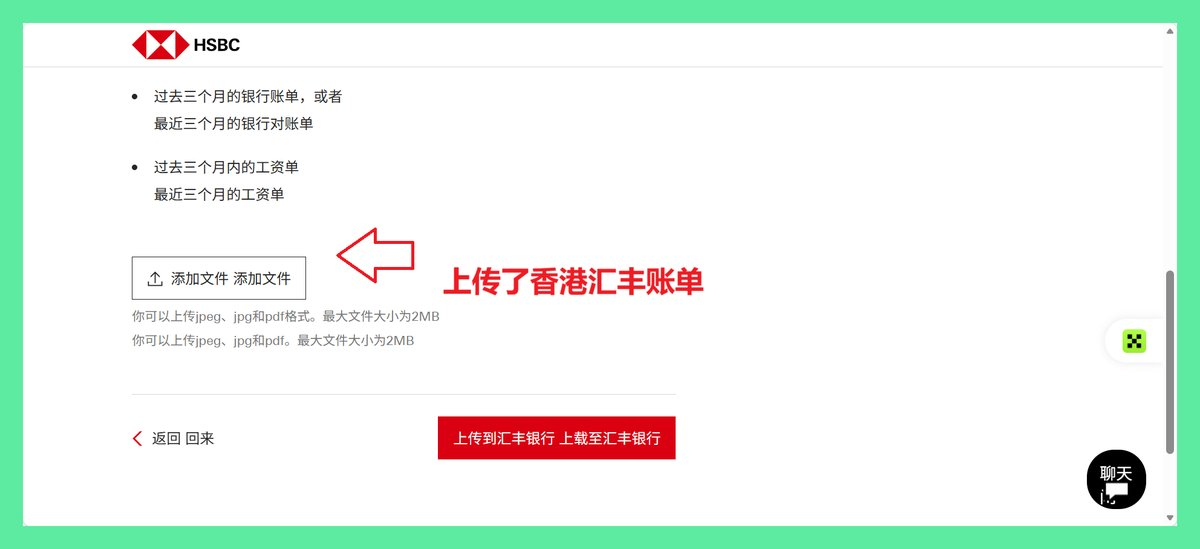Click the scrollbar track above the thumb

[x=1170, y=153]
